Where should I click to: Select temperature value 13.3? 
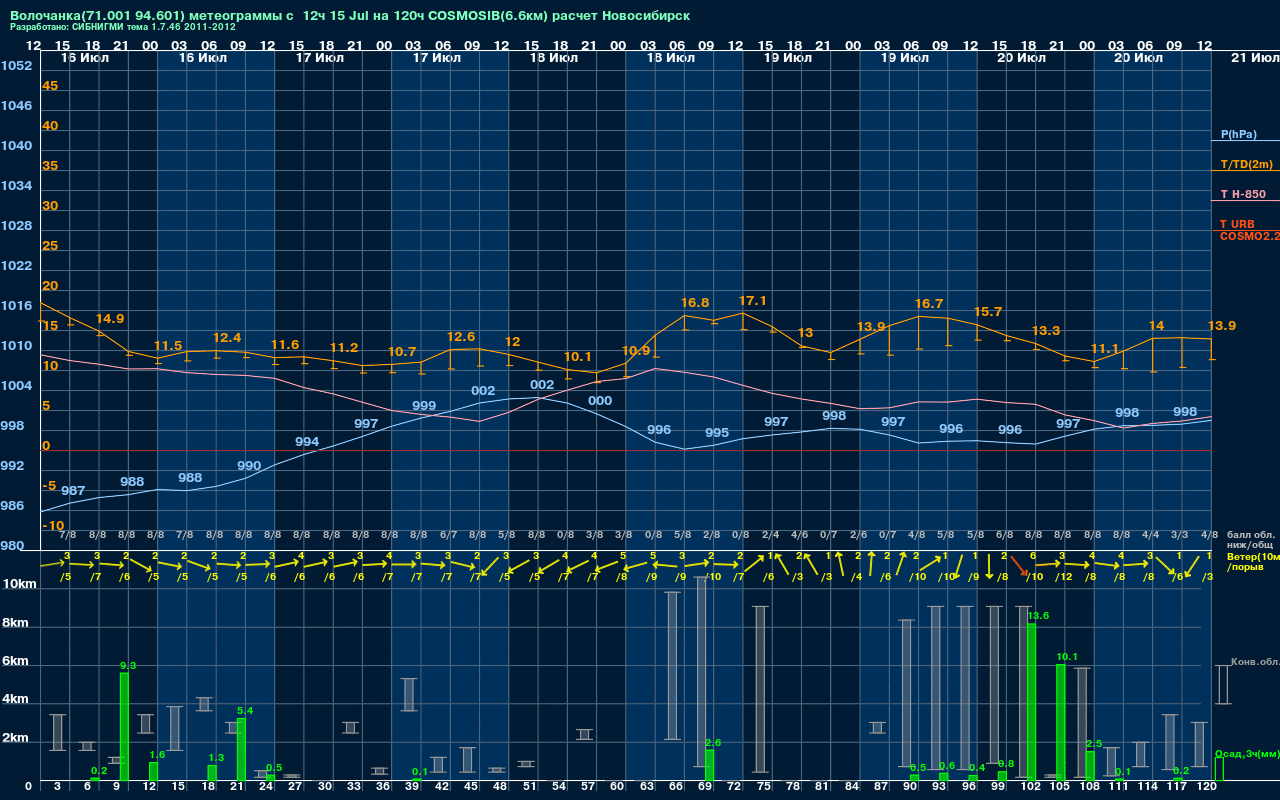coord(1046,331)
